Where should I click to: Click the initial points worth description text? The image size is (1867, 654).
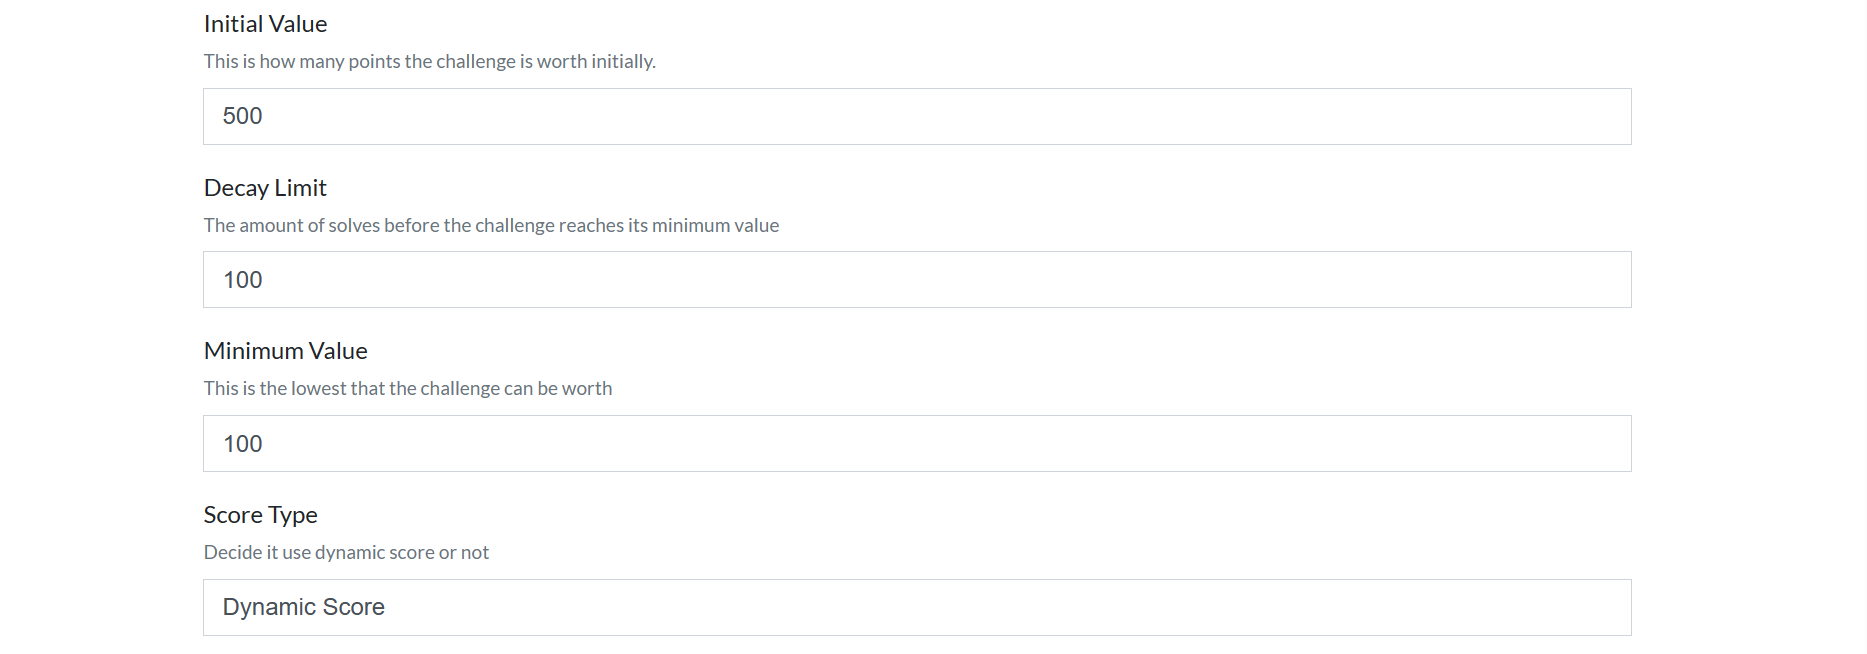coord(429,61)
